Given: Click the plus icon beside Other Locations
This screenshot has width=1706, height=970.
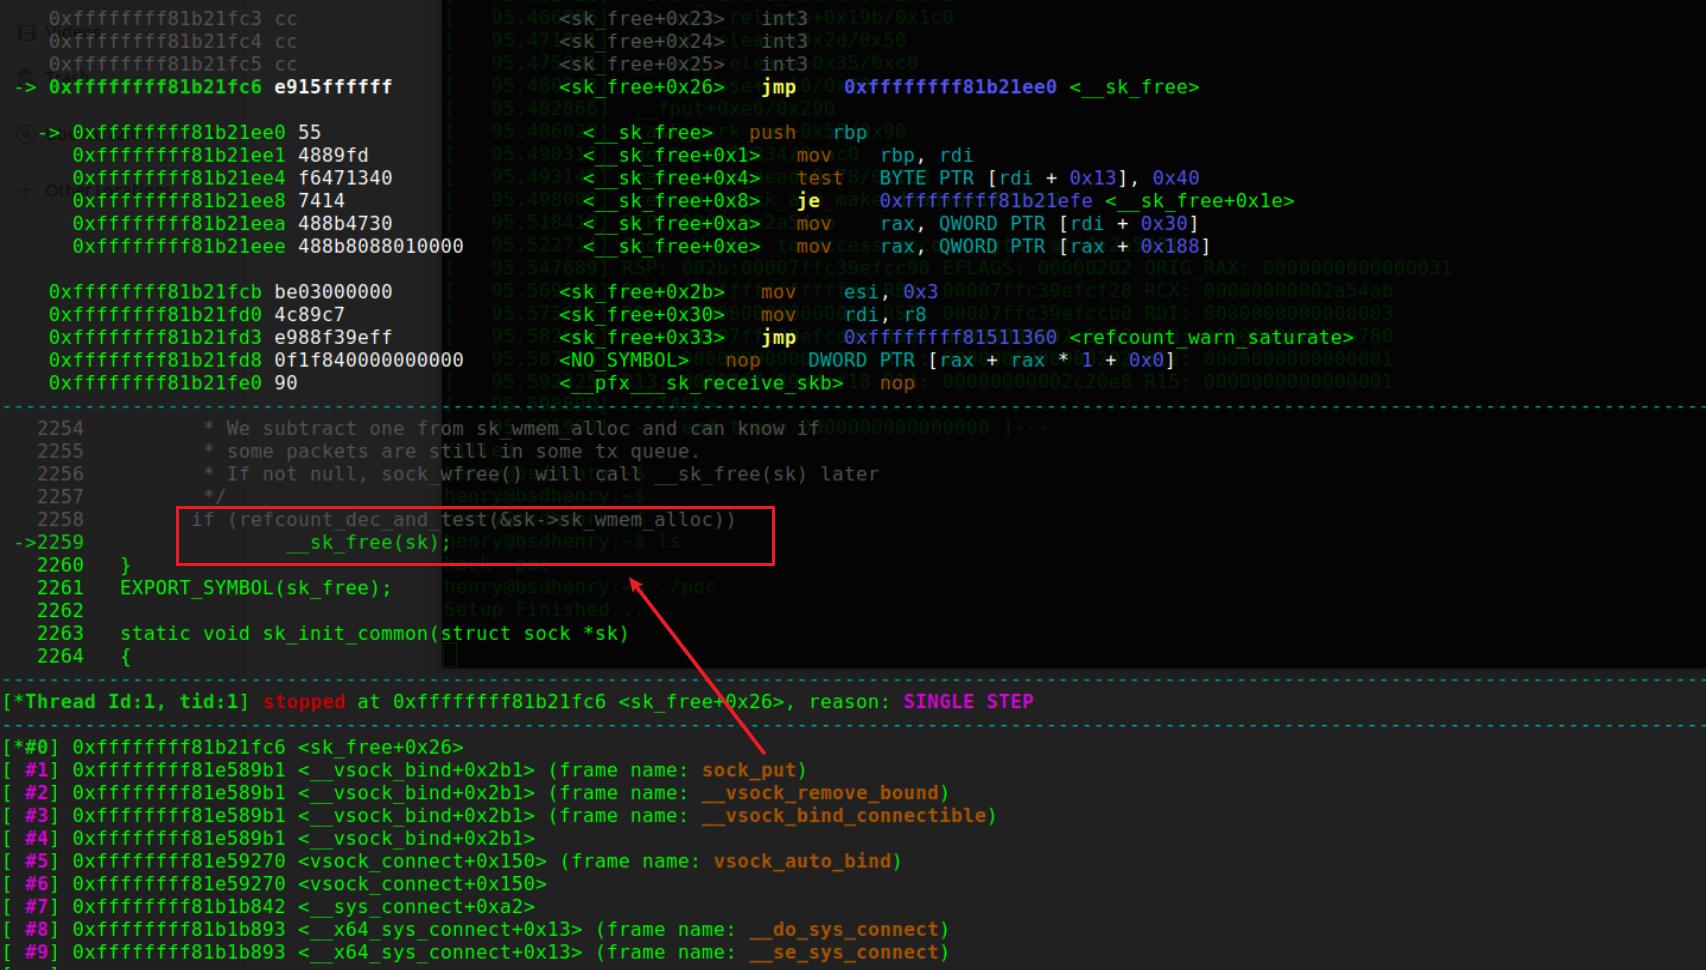Looking at the screenshot, I should coord(26,190).
